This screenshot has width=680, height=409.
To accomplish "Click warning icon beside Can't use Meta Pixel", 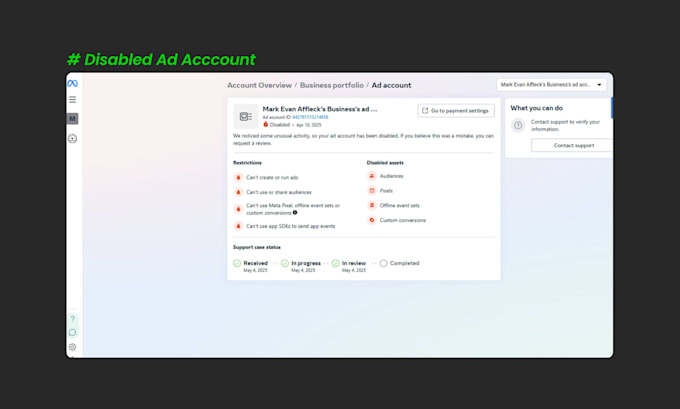I will 238,209.
